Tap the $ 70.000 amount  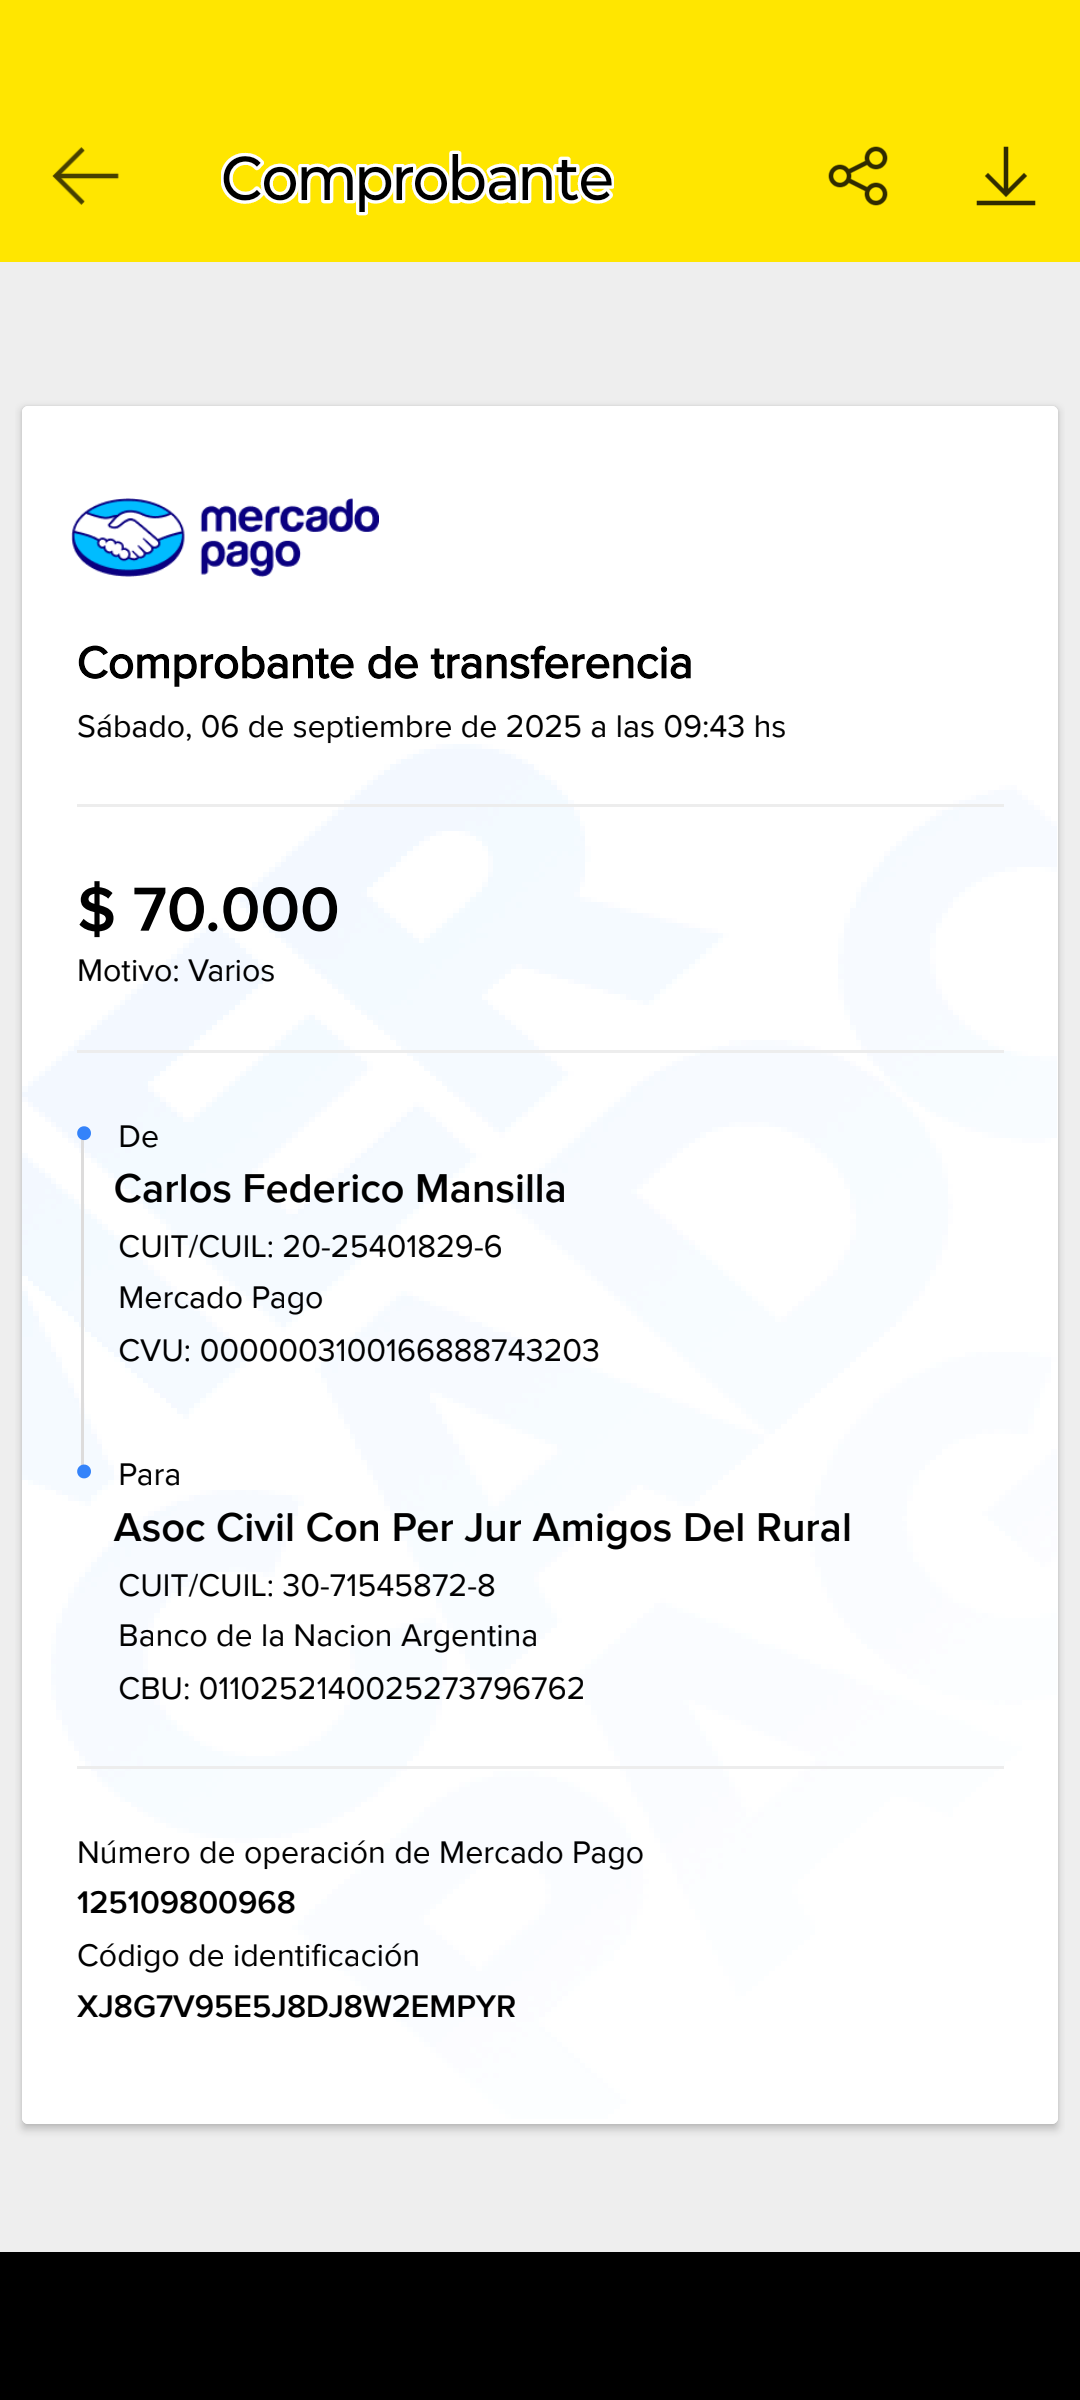click(x=209, y=909)
